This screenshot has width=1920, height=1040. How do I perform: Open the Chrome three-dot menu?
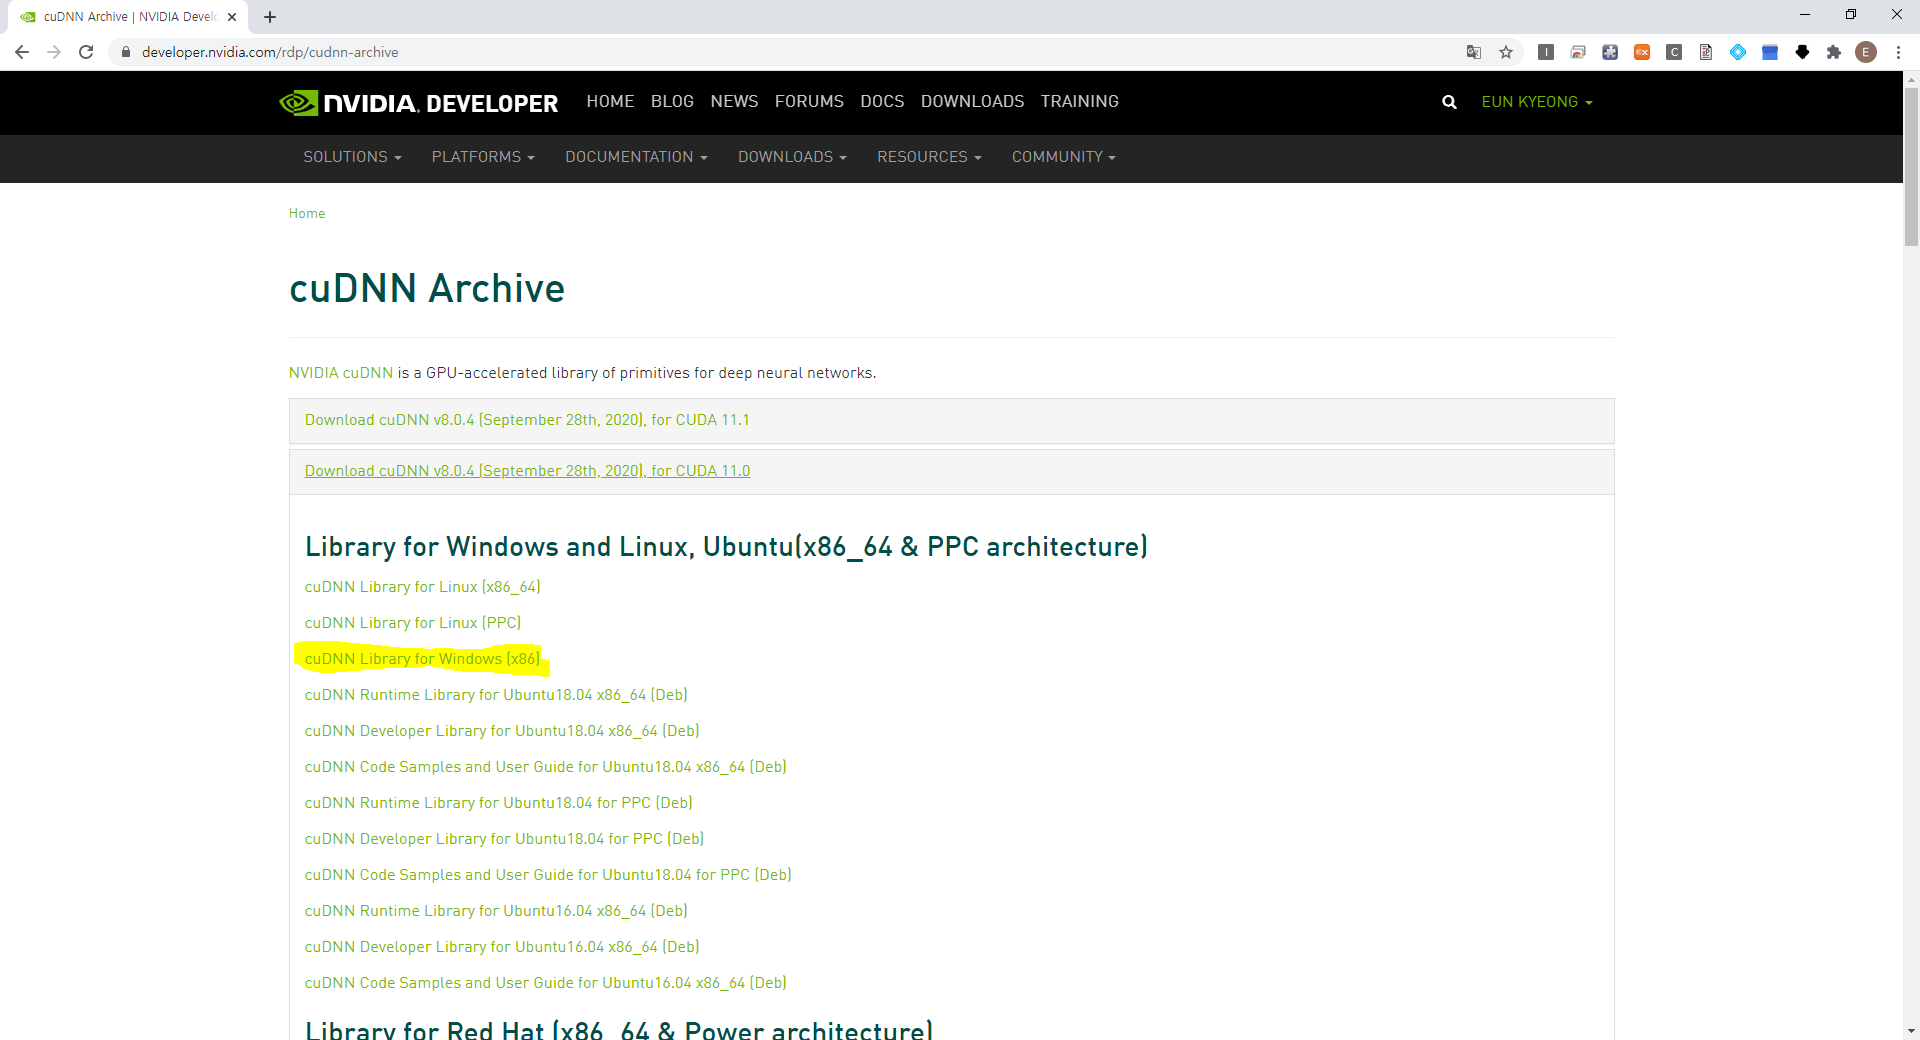pyautogui.click(x=1898, y=52)
